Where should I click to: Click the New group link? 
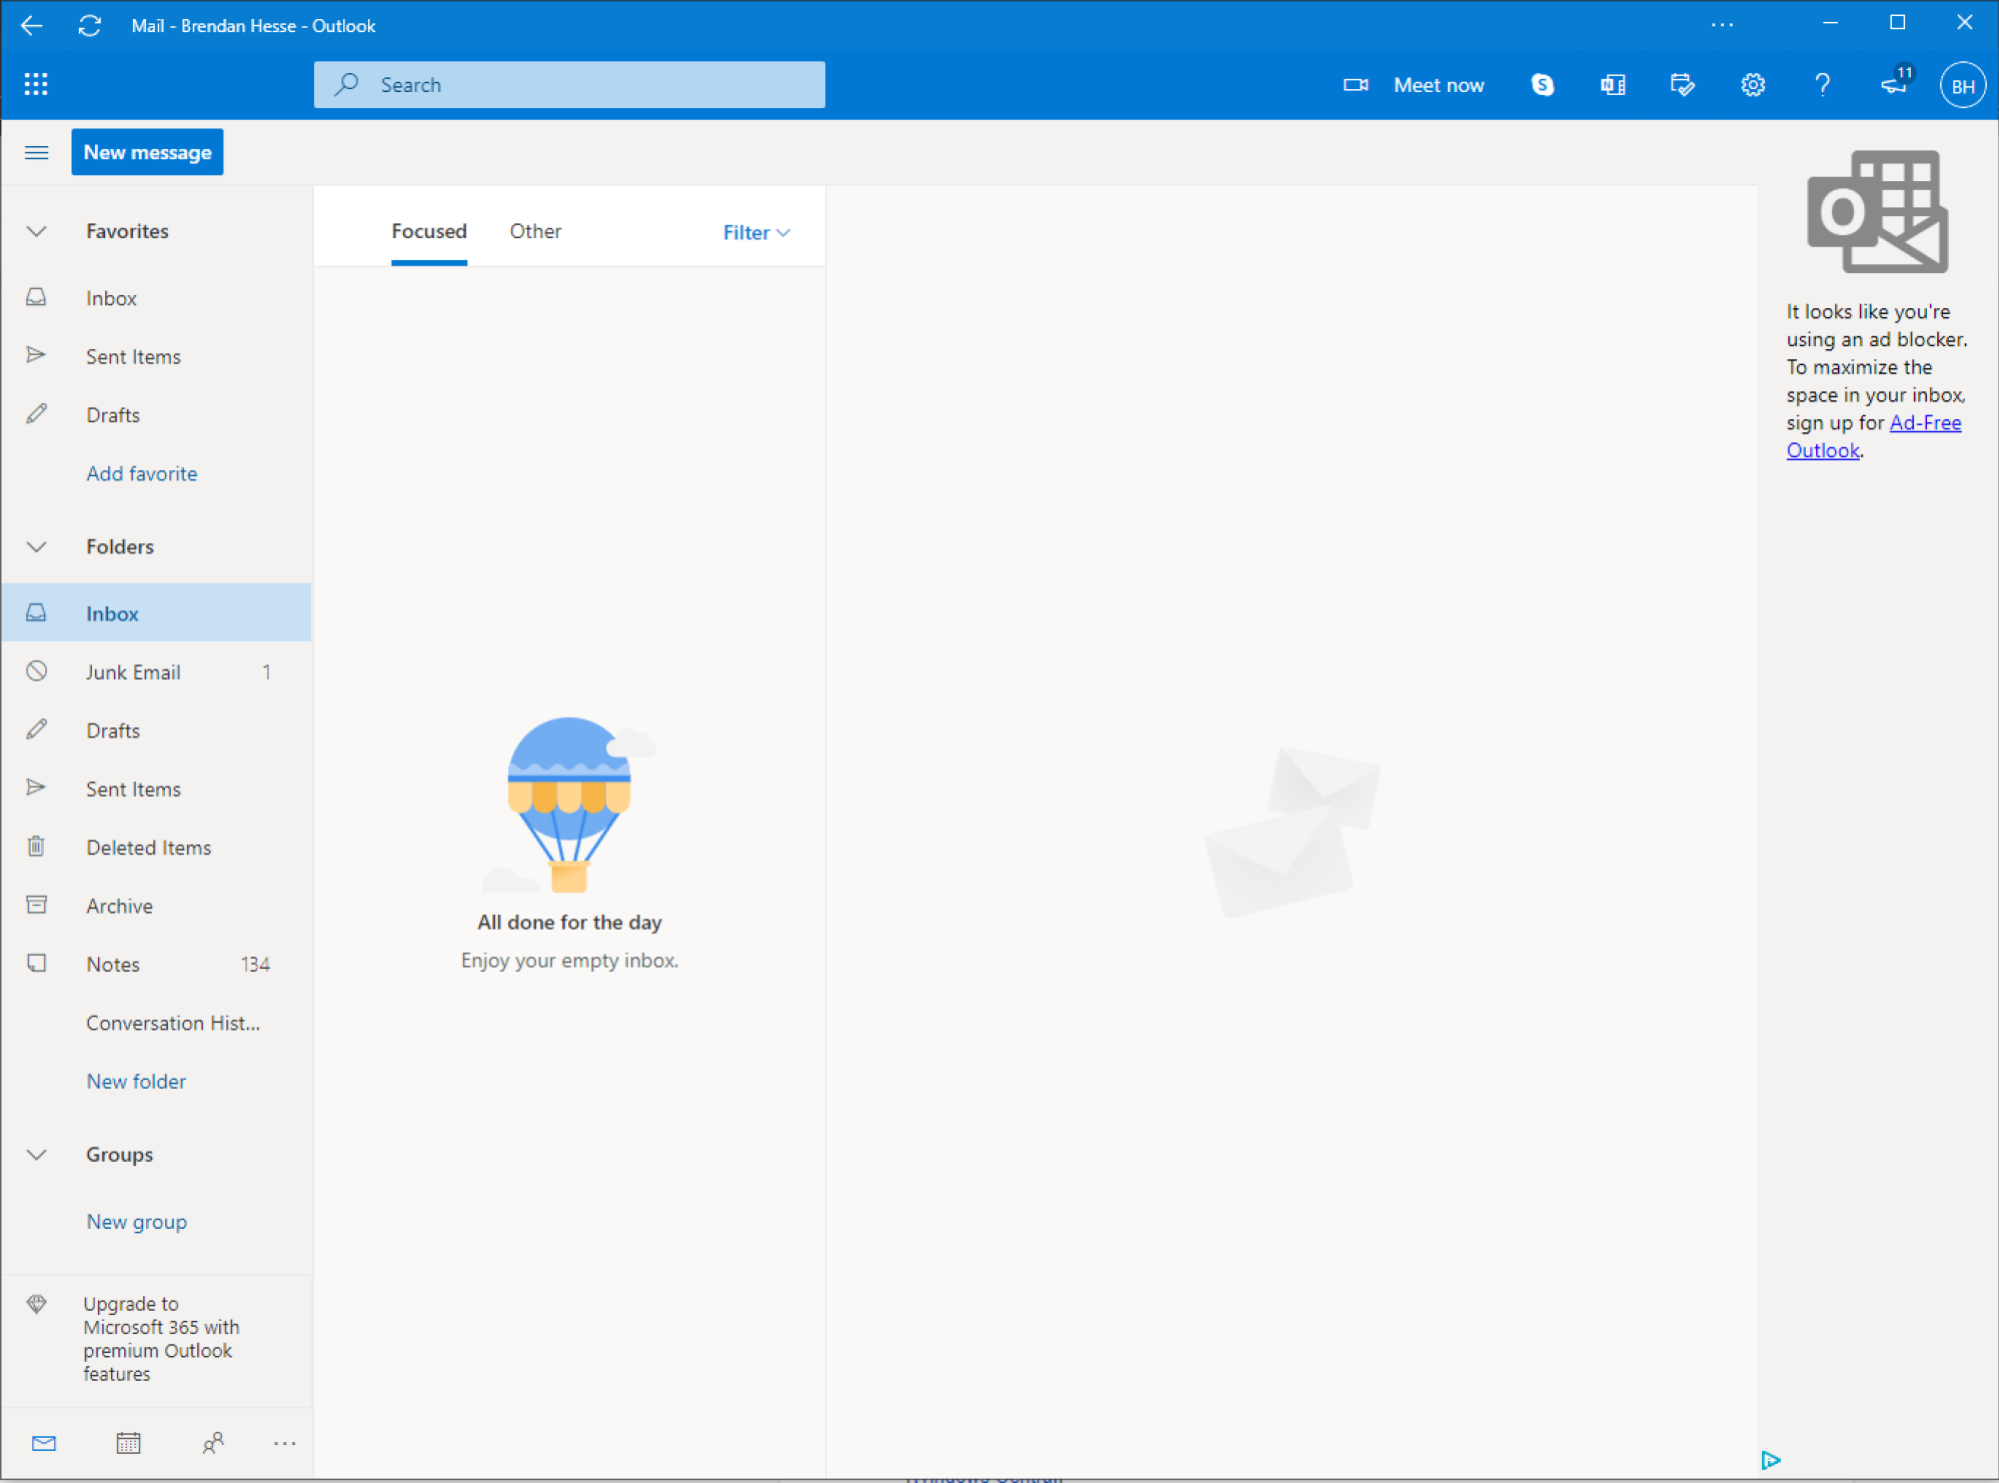click(136, 1221)
